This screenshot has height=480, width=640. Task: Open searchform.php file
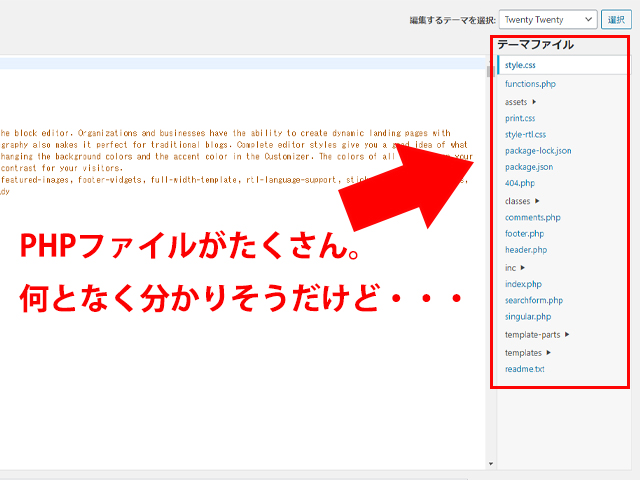[534, 300]
